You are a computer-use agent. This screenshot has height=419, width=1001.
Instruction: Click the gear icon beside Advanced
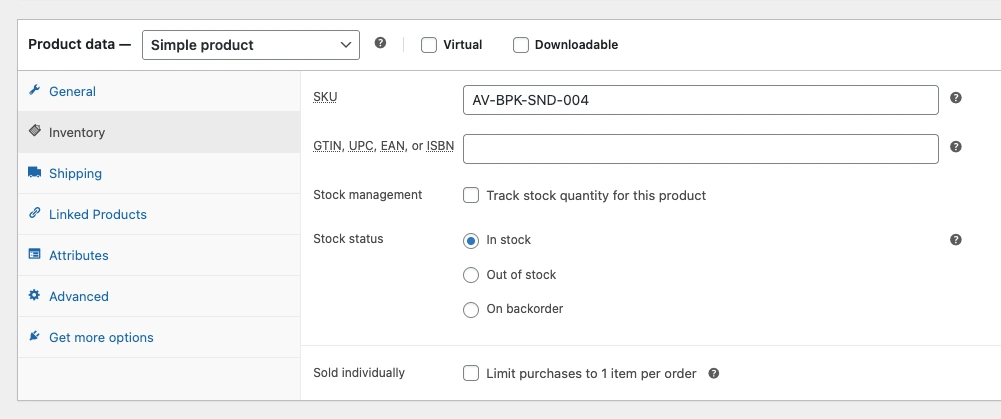34,295
